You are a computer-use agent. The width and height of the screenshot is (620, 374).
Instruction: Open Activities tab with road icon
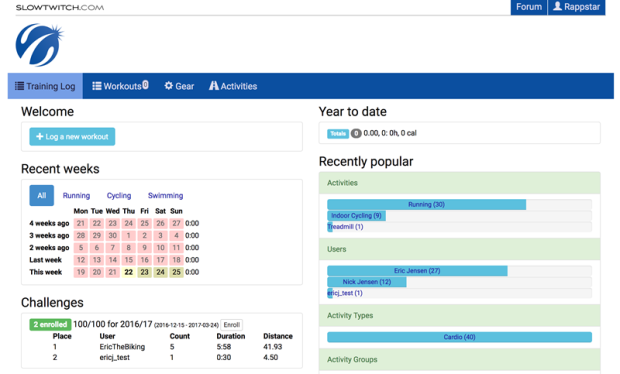point(233,86)
